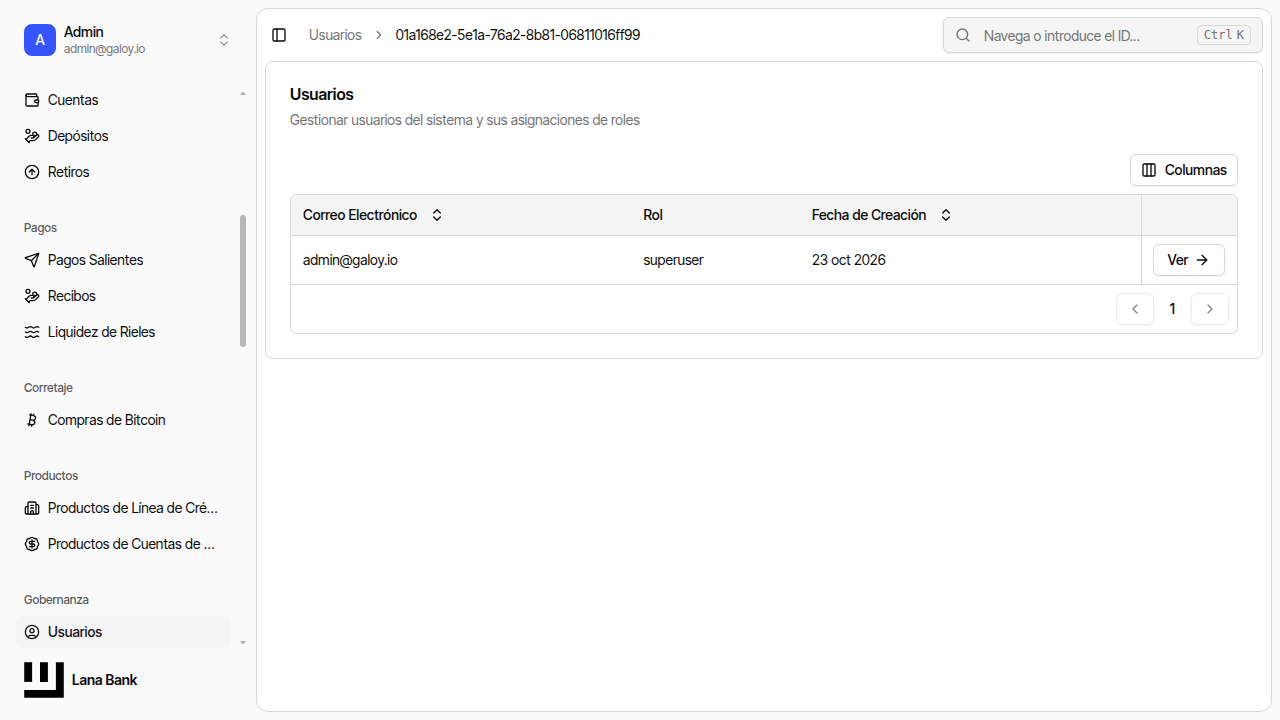Click the Pagos Salientes paper-plane icon

(31, 260)
